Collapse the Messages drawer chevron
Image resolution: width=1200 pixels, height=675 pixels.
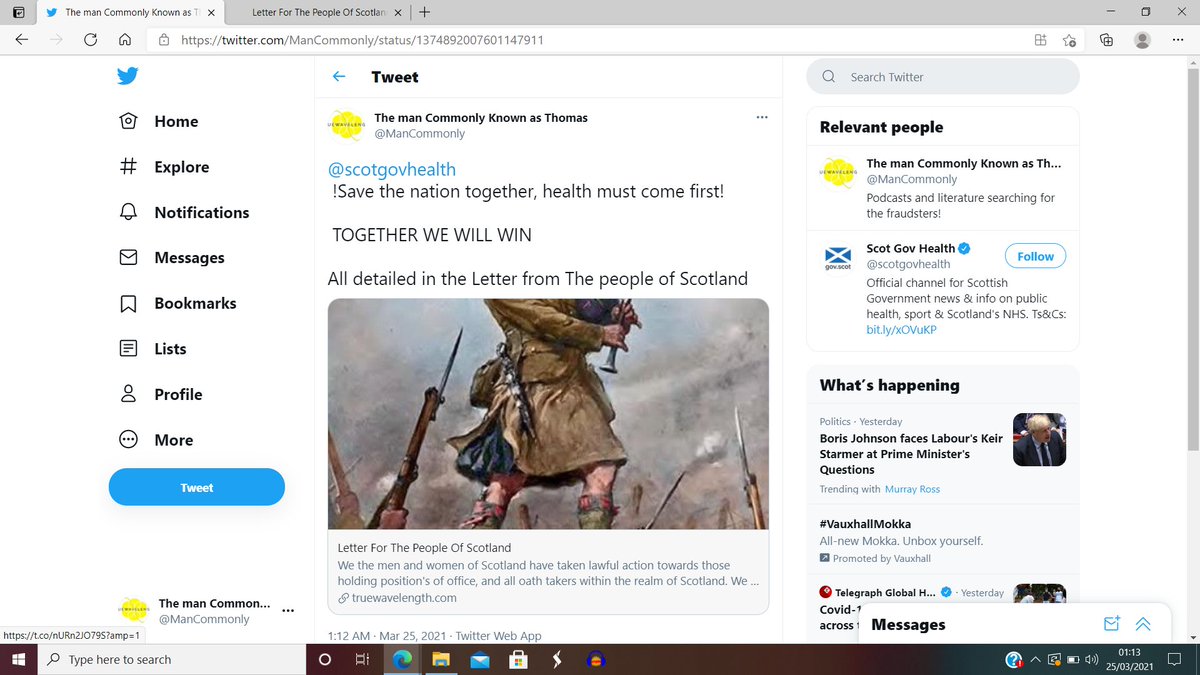(x=1143, y=623)
